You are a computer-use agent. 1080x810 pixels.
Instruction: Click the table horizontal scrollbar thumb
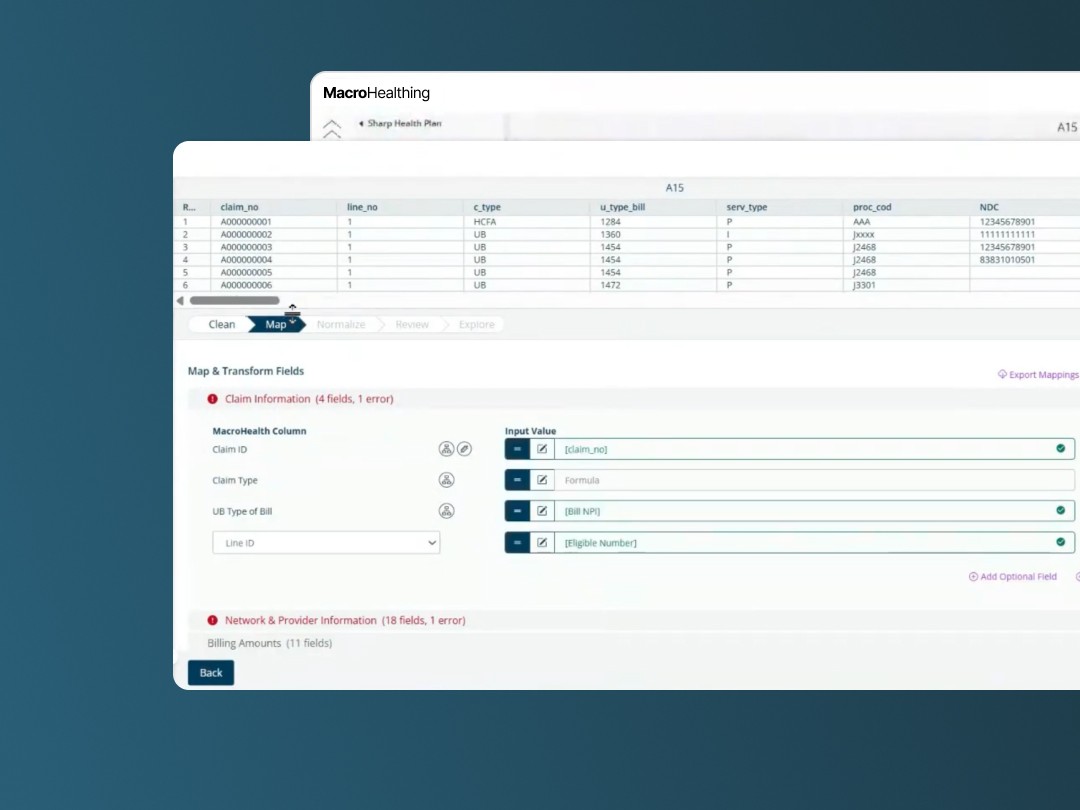coord(235,300)
